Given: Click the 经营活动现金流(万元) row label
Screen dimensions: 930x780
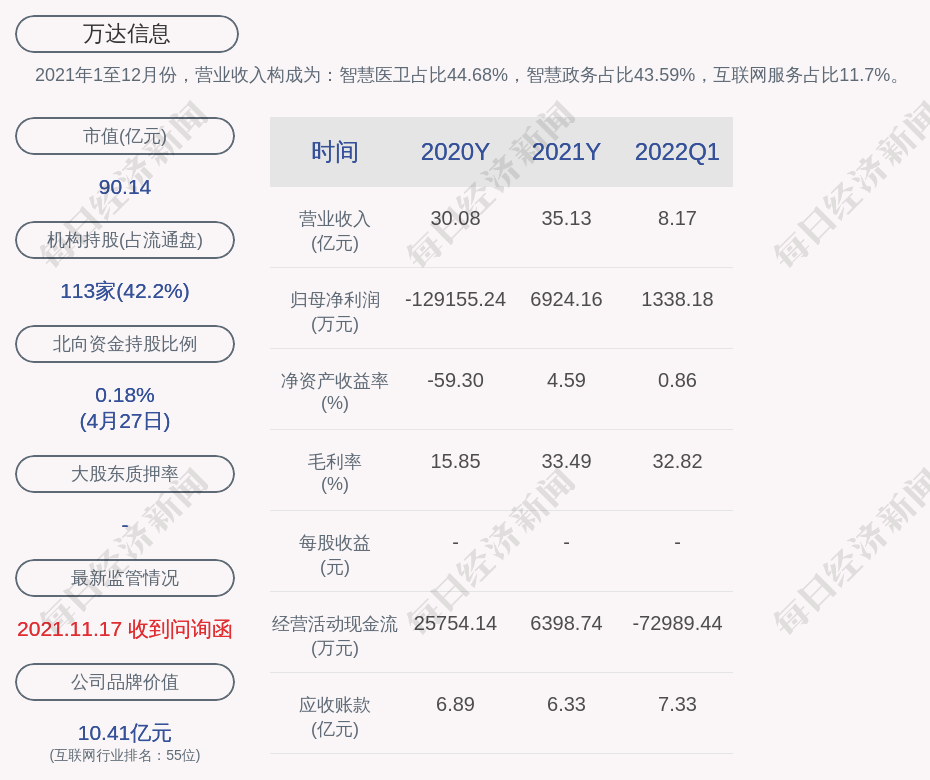Looking at the screenshot, I should 335,635.
